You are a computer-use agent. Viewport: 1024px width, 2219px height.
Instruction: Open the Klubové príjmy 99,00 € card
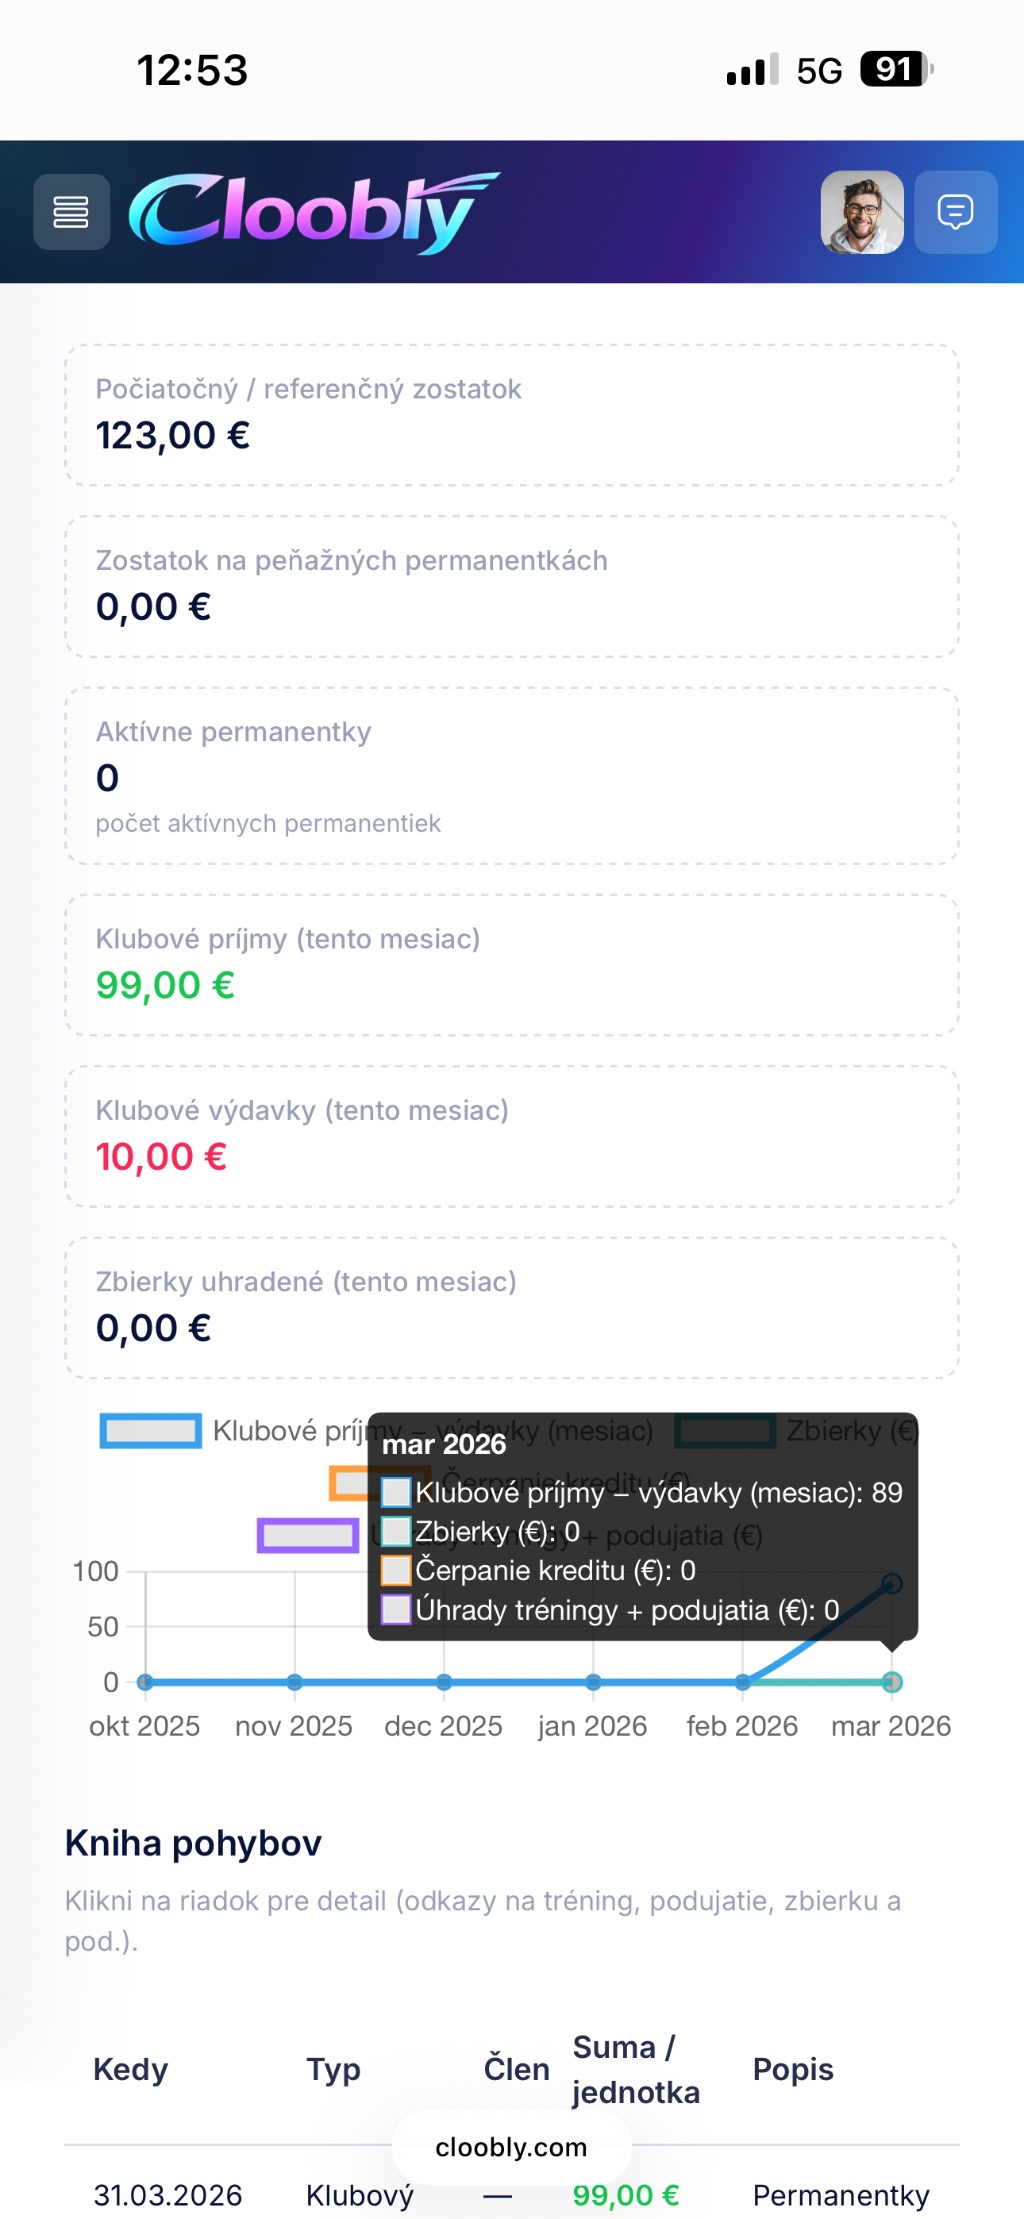tap(512, 965)
